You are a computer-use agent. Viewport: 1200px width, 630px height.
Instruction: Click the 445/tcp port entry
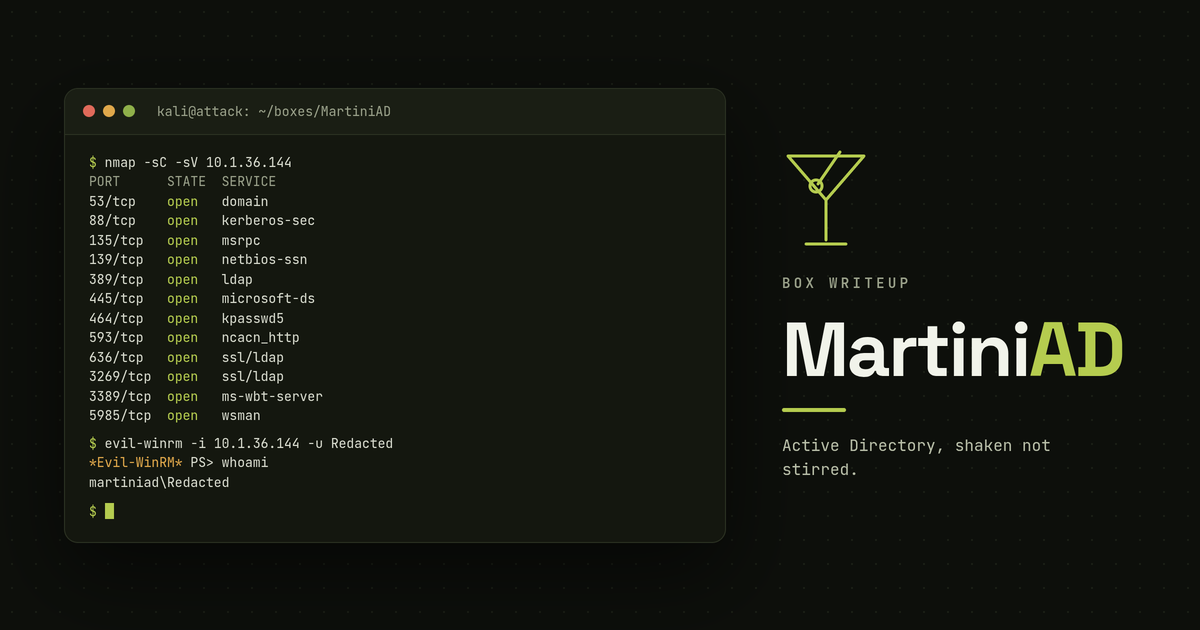coord(116,299)
